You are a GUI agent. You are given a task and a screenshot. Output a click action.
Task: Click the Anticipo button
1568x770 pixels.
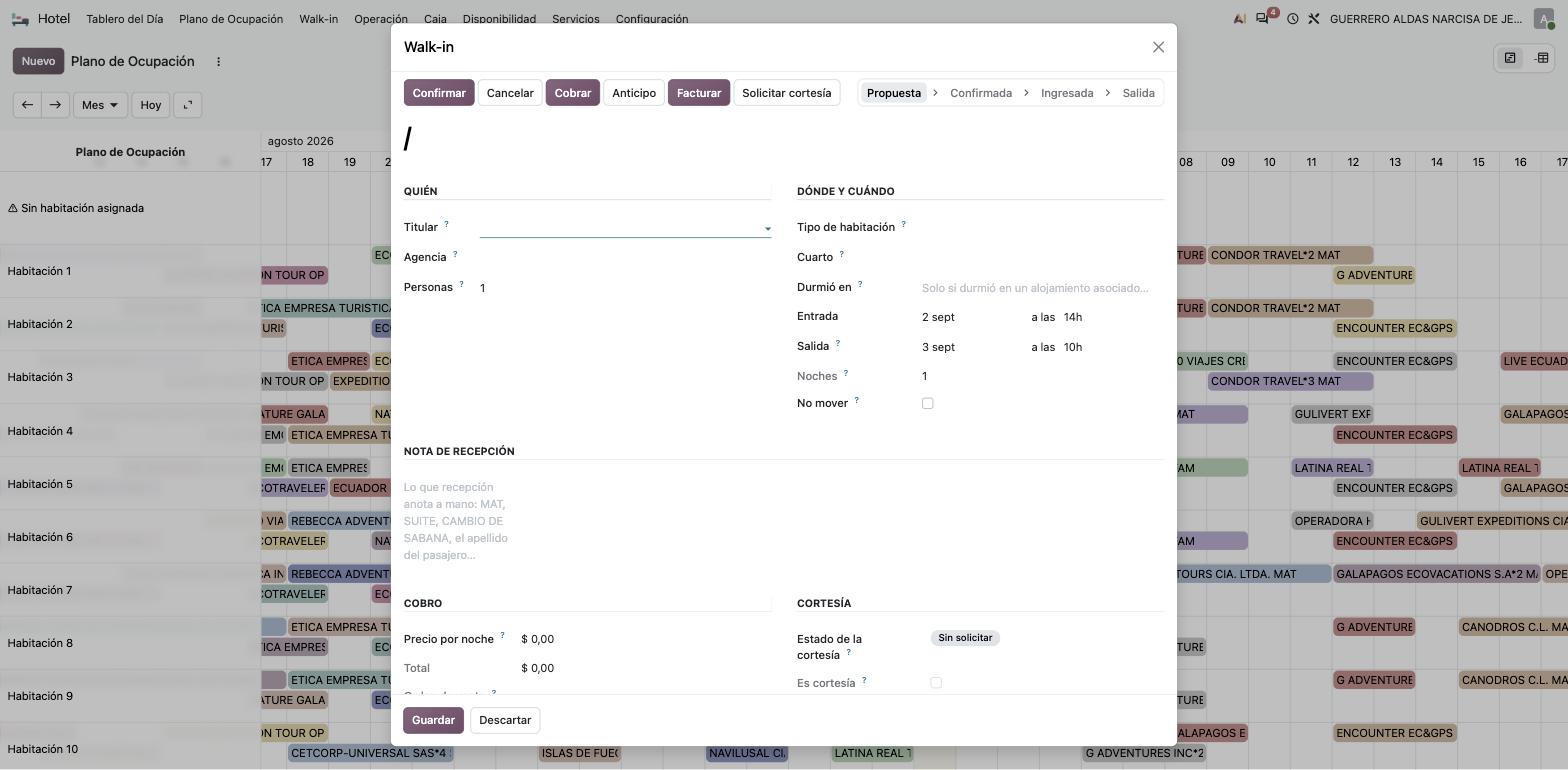pos(634,93)
